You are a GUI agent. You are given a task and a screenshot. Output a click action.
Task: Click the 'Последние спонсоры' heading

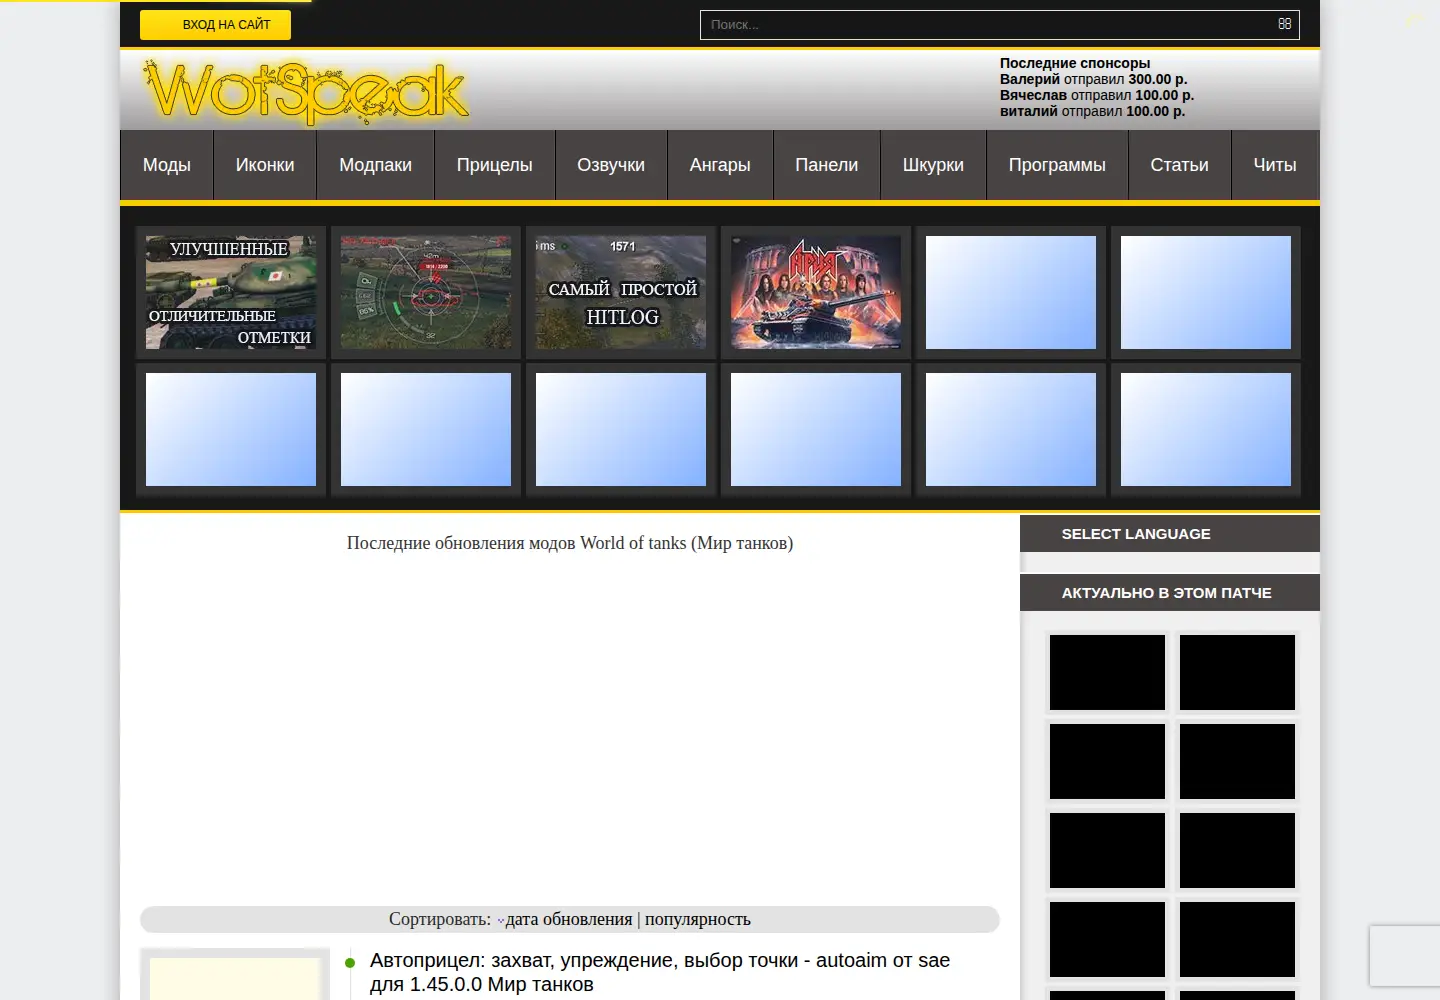click(1075, 63)
